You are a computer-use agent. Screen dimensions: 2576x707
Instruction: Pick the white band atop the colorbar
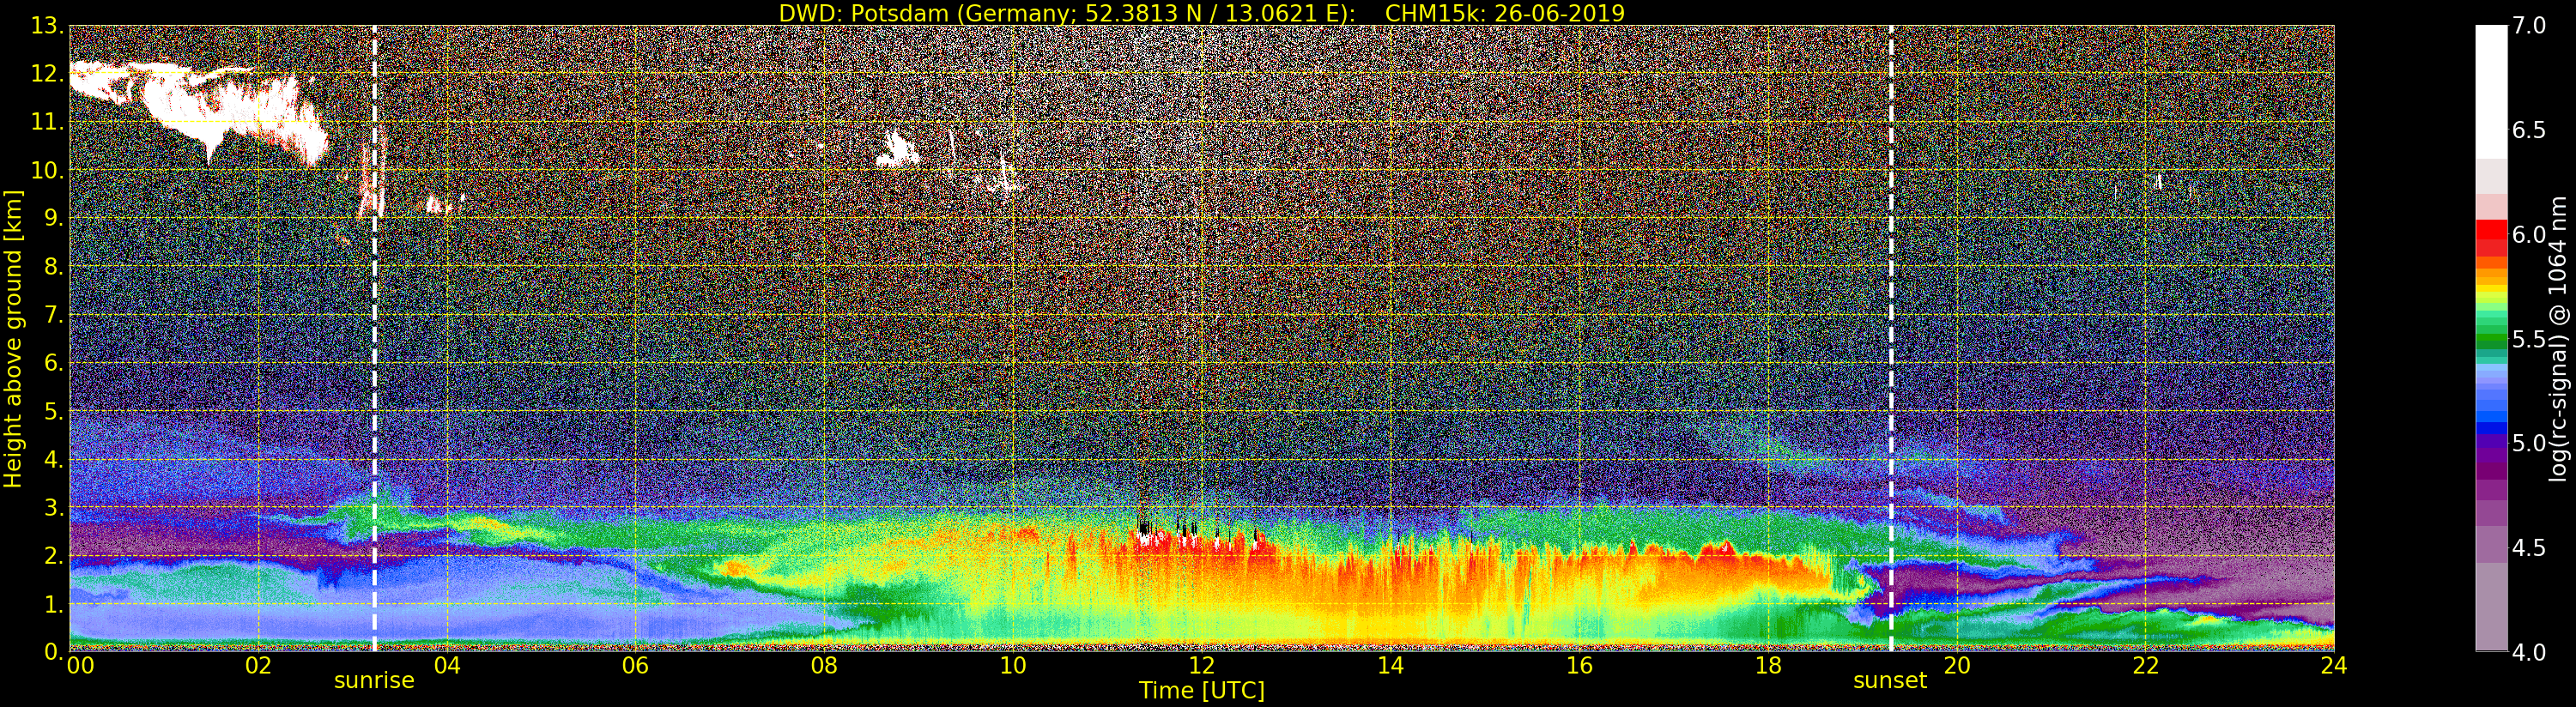pyautogui.click(x=2491, y=92)
